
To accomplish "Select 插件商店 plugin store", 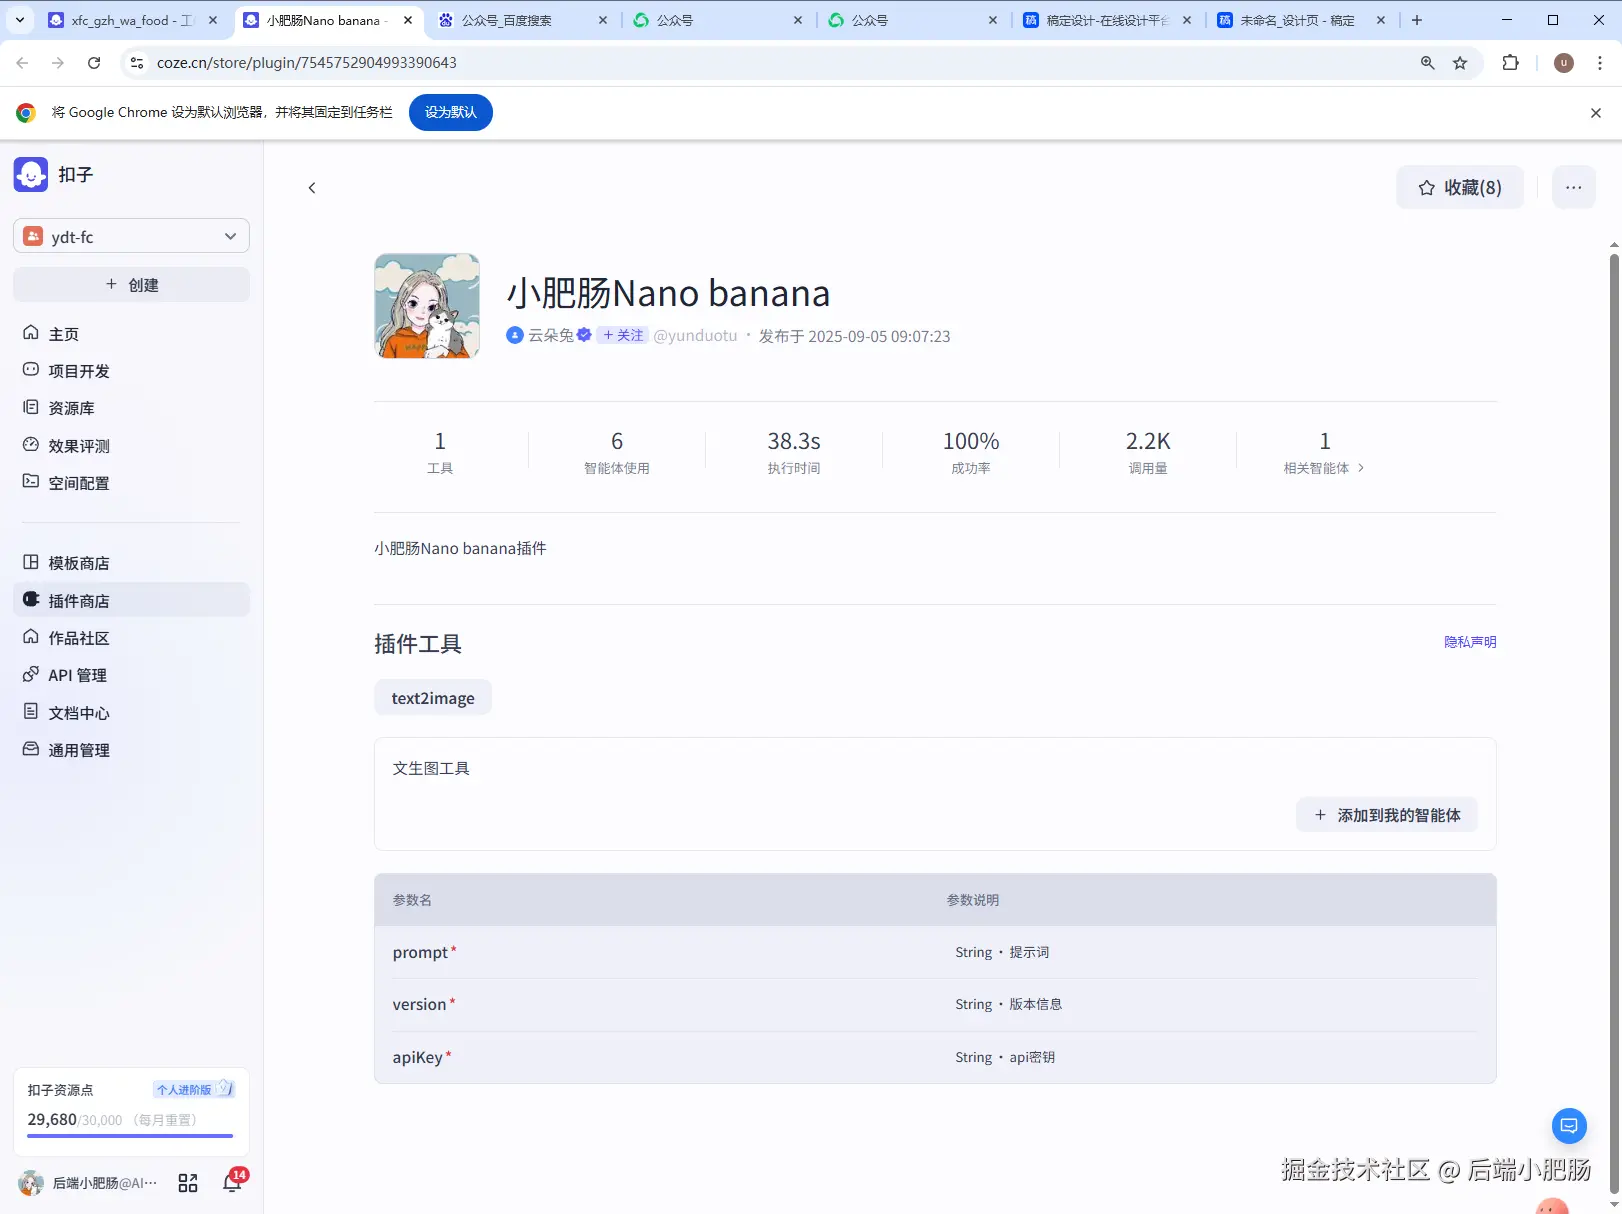I will coord(131,600).
